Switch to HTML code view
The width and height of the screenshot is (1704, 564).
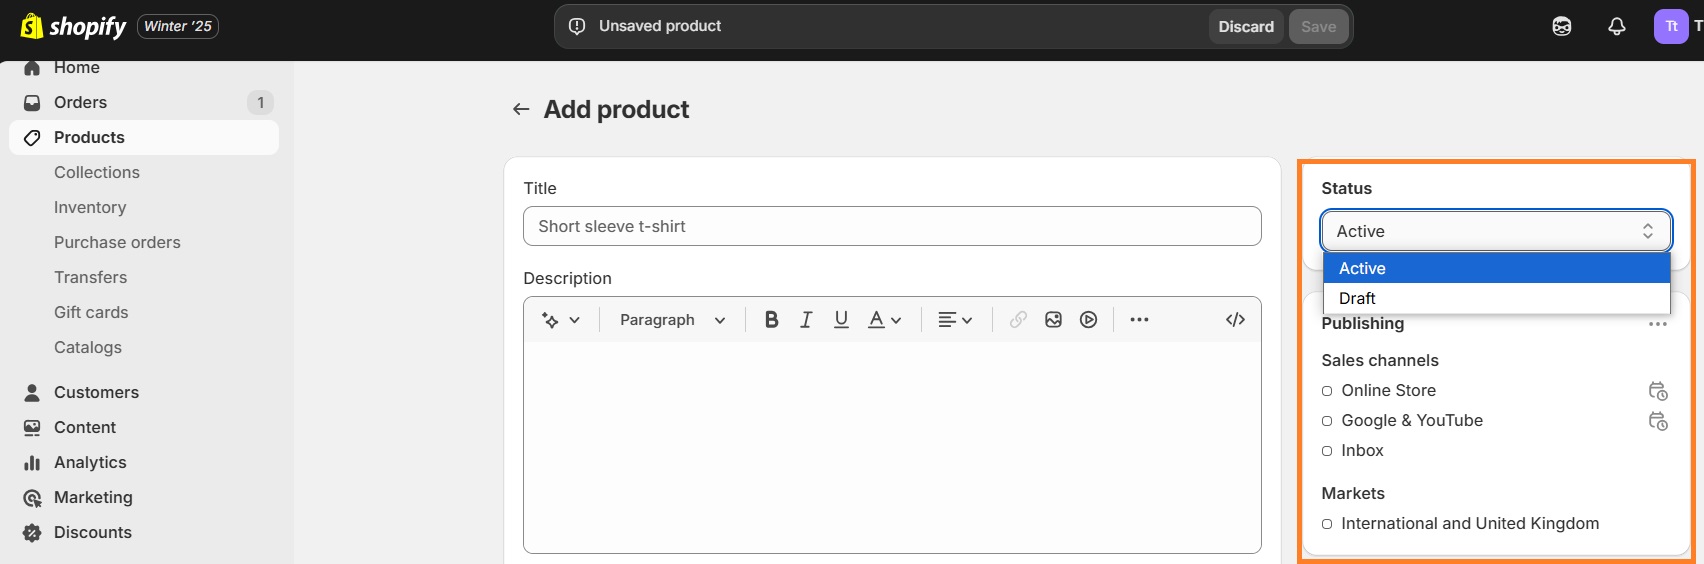[x=1235, y=320]
